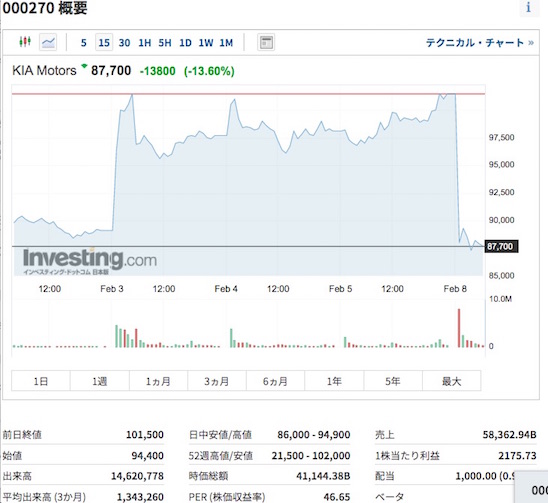Screen dimensions: 548x503
Task: Click the 時価総額 value 41,144.38B
Action: (323, 476)
